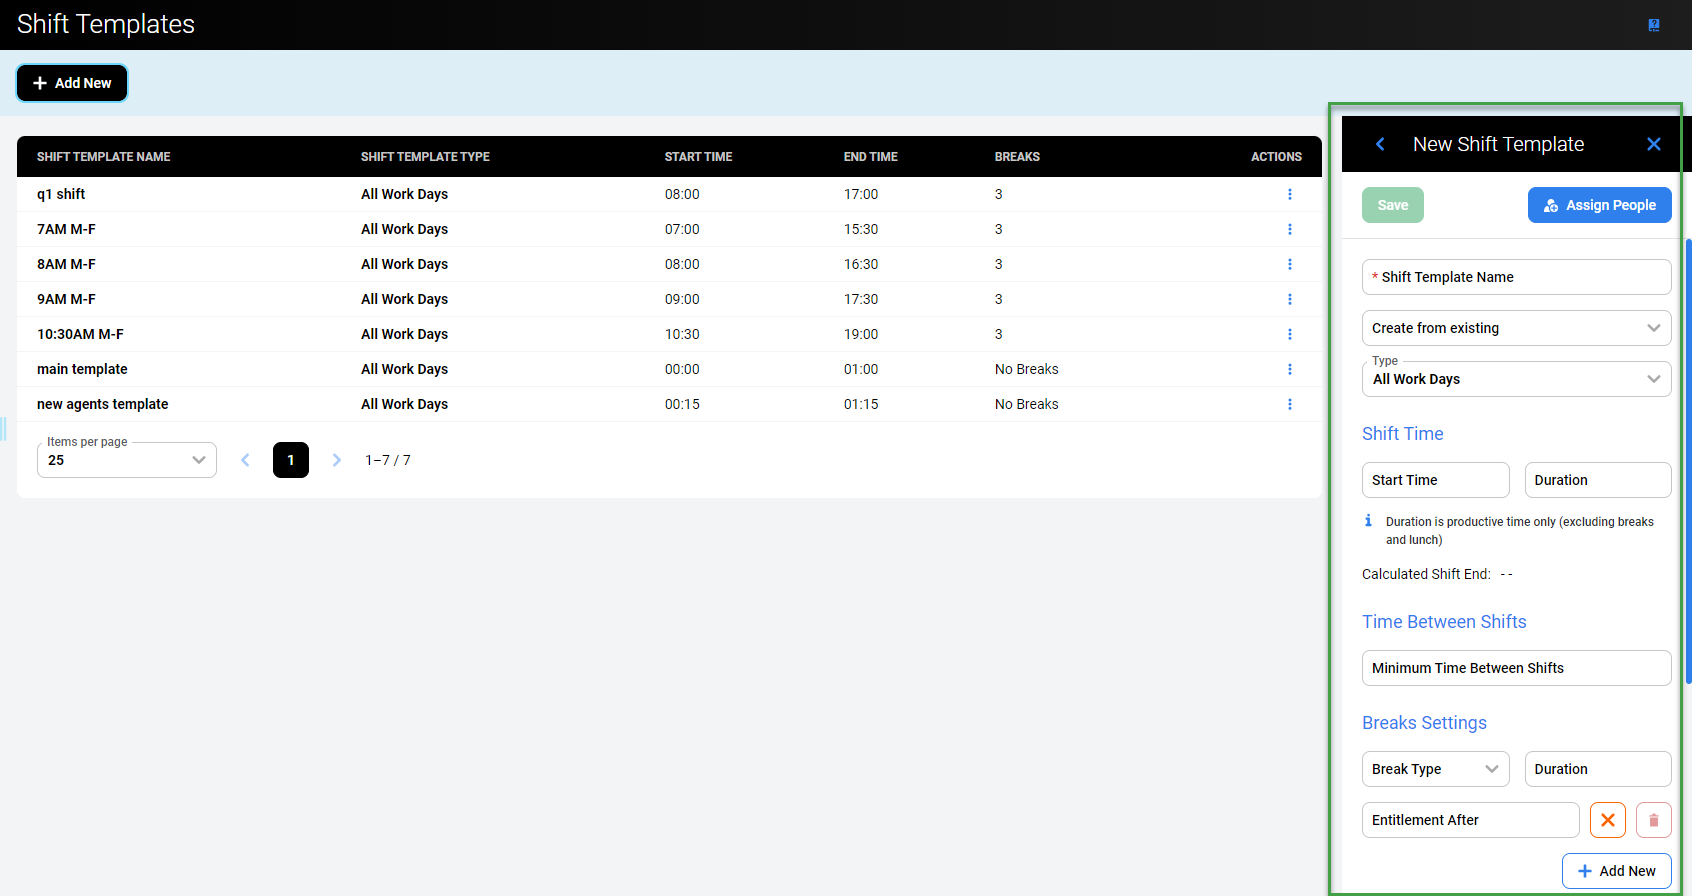Viewport: 1692px width, 896px height.
Task: Open the Break Type dropdown
Action: [1435, 769]
